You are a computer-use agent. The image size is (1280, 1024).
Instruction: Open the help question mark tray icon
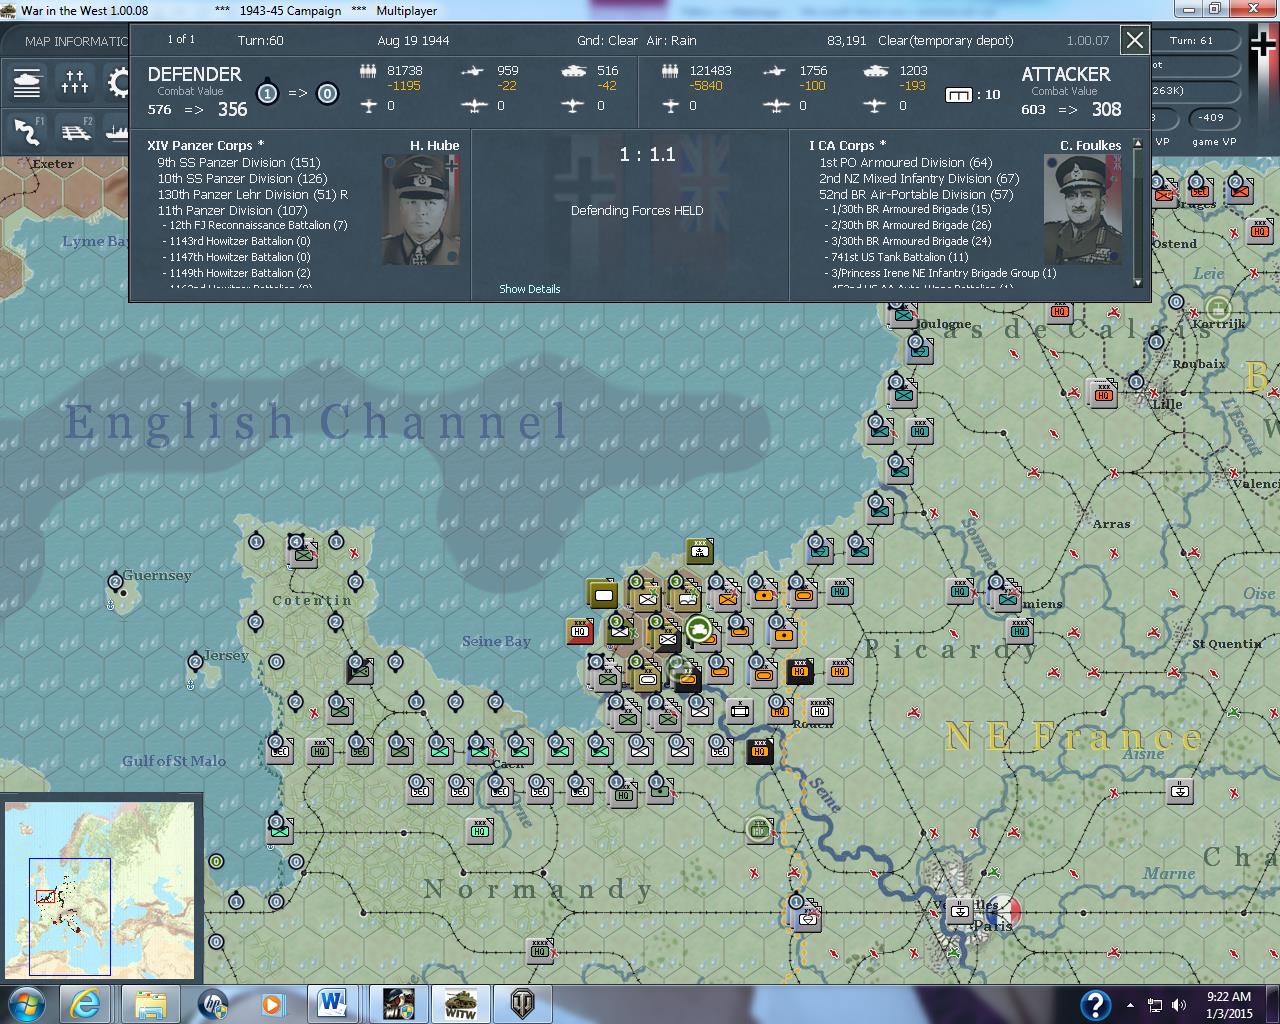1095,1004
